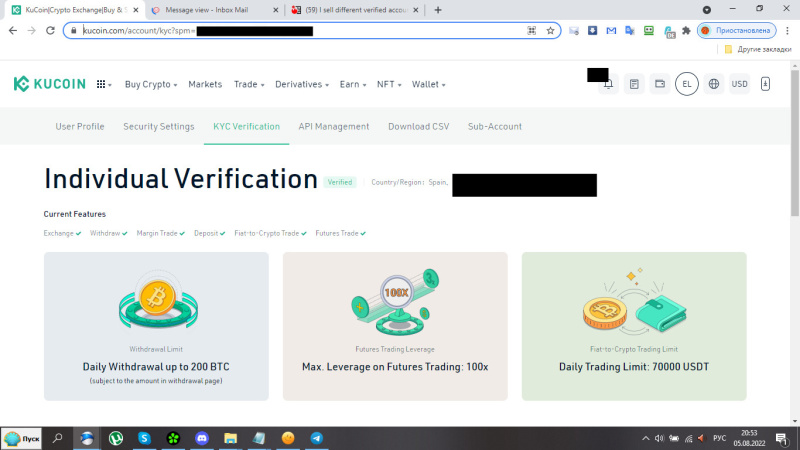Viewport: 800px width, 450px height.
Task: Click the EL account avatar
Action: pos(686,85)
